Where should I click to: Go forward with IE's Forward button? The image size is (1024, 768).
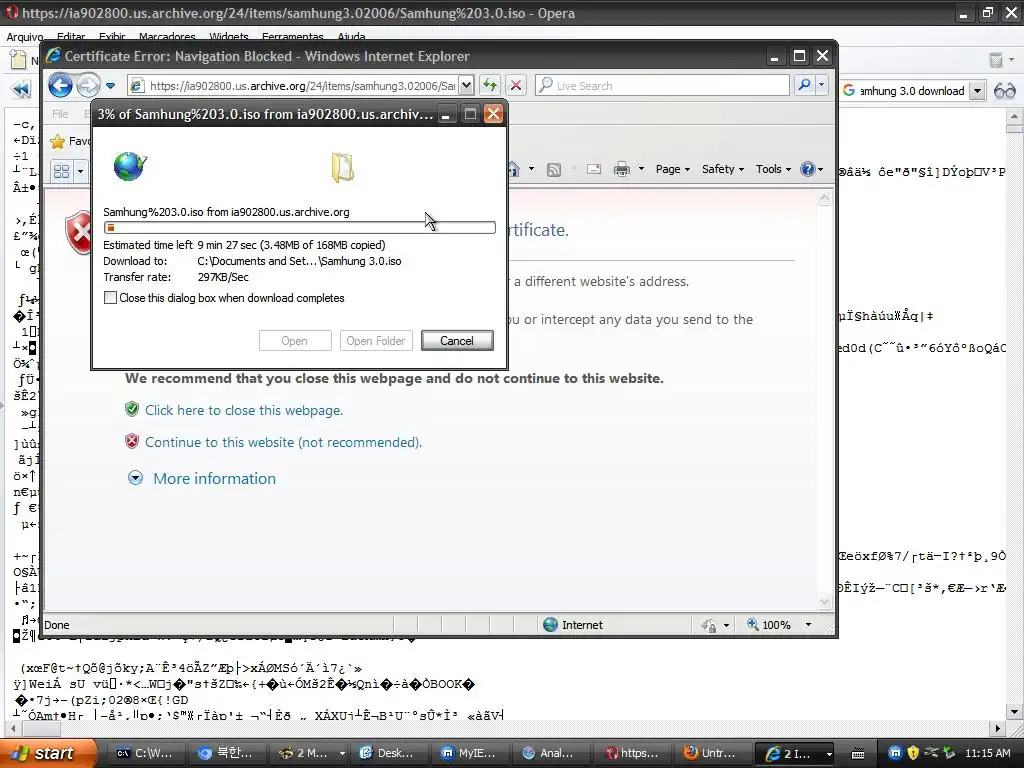click(x=88, y=86)
